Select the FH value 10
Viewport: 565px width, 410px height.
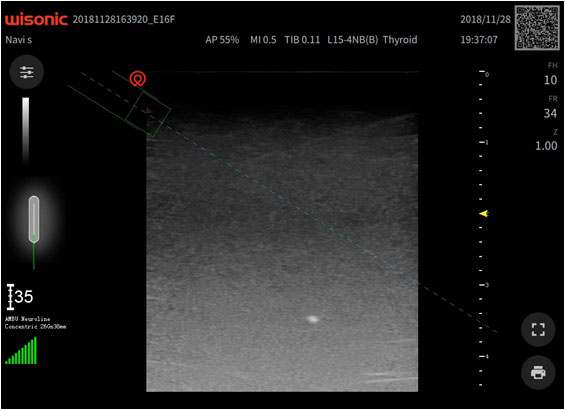550,80
